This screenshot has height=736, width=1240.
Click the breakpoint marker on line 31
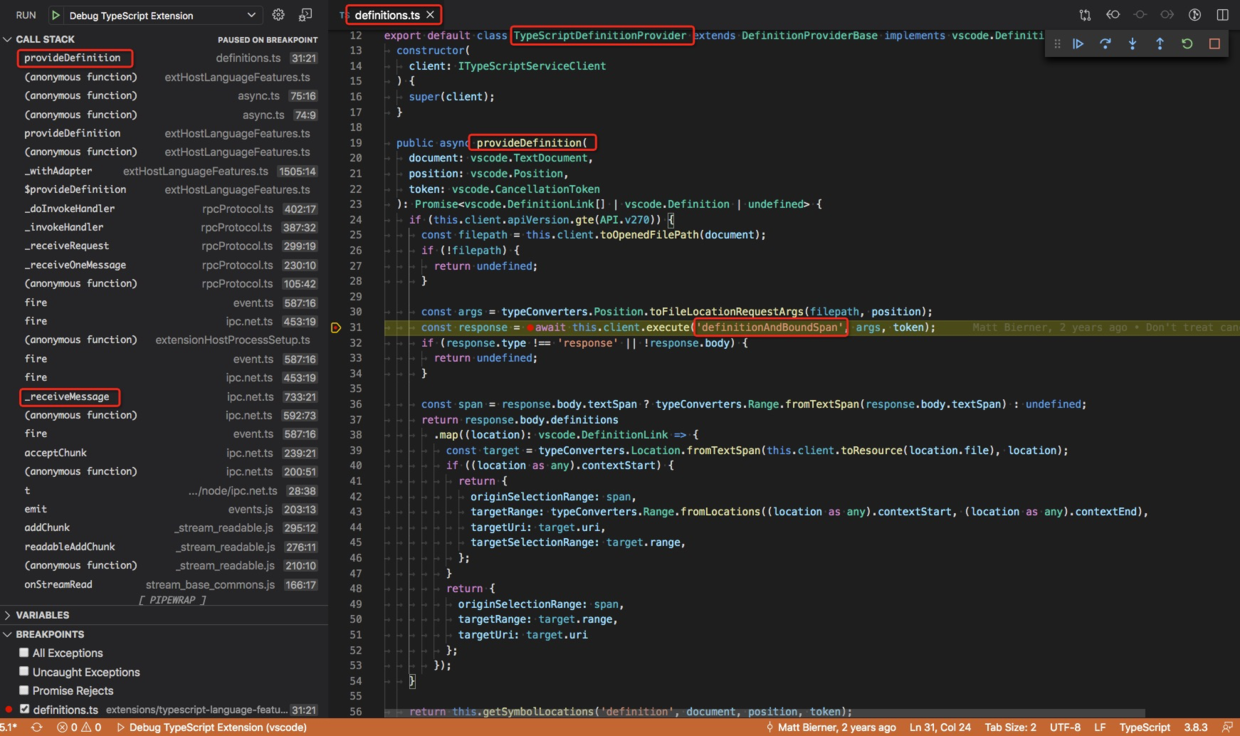(x=336, y=327)
